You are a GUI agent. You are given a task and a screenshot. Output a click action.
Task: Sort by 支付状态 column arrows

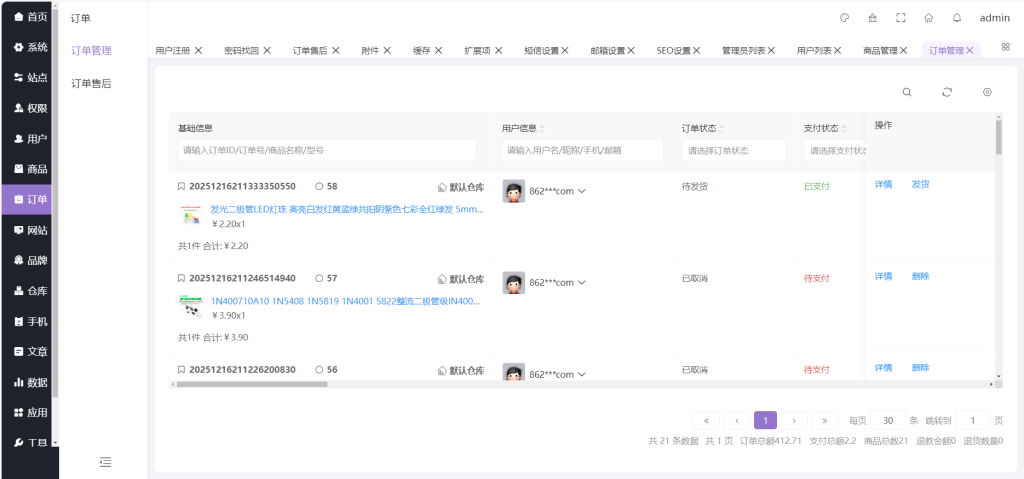[x=843, y=129]
